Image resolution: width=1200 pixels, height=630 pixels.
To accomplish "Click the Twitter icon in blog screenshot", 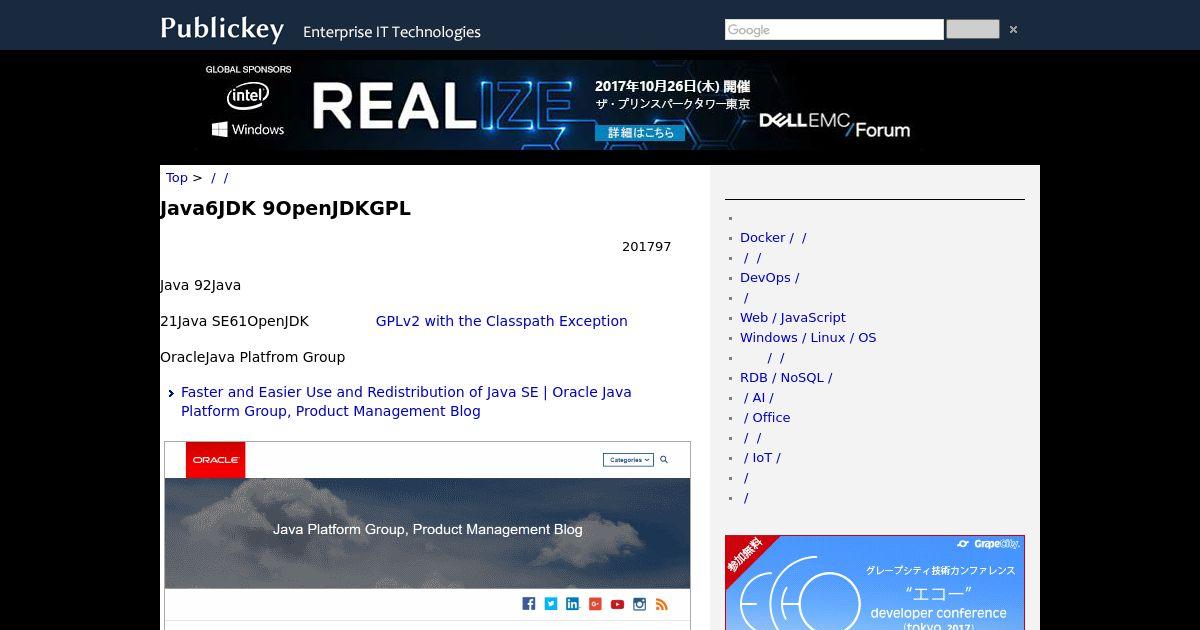I will tap(551, 604).
